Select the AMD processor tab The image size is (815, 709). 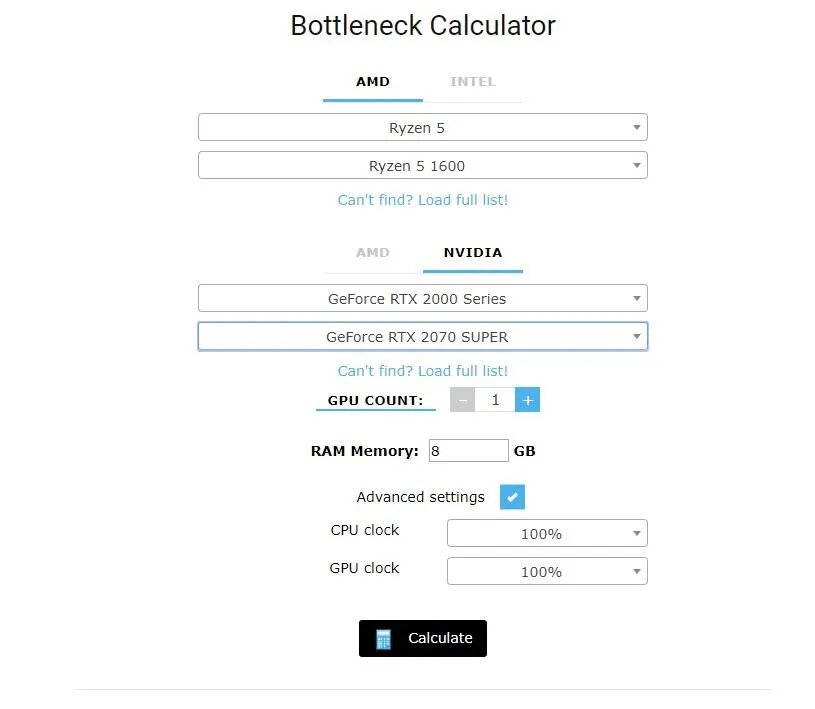click(x=373, y=82)
